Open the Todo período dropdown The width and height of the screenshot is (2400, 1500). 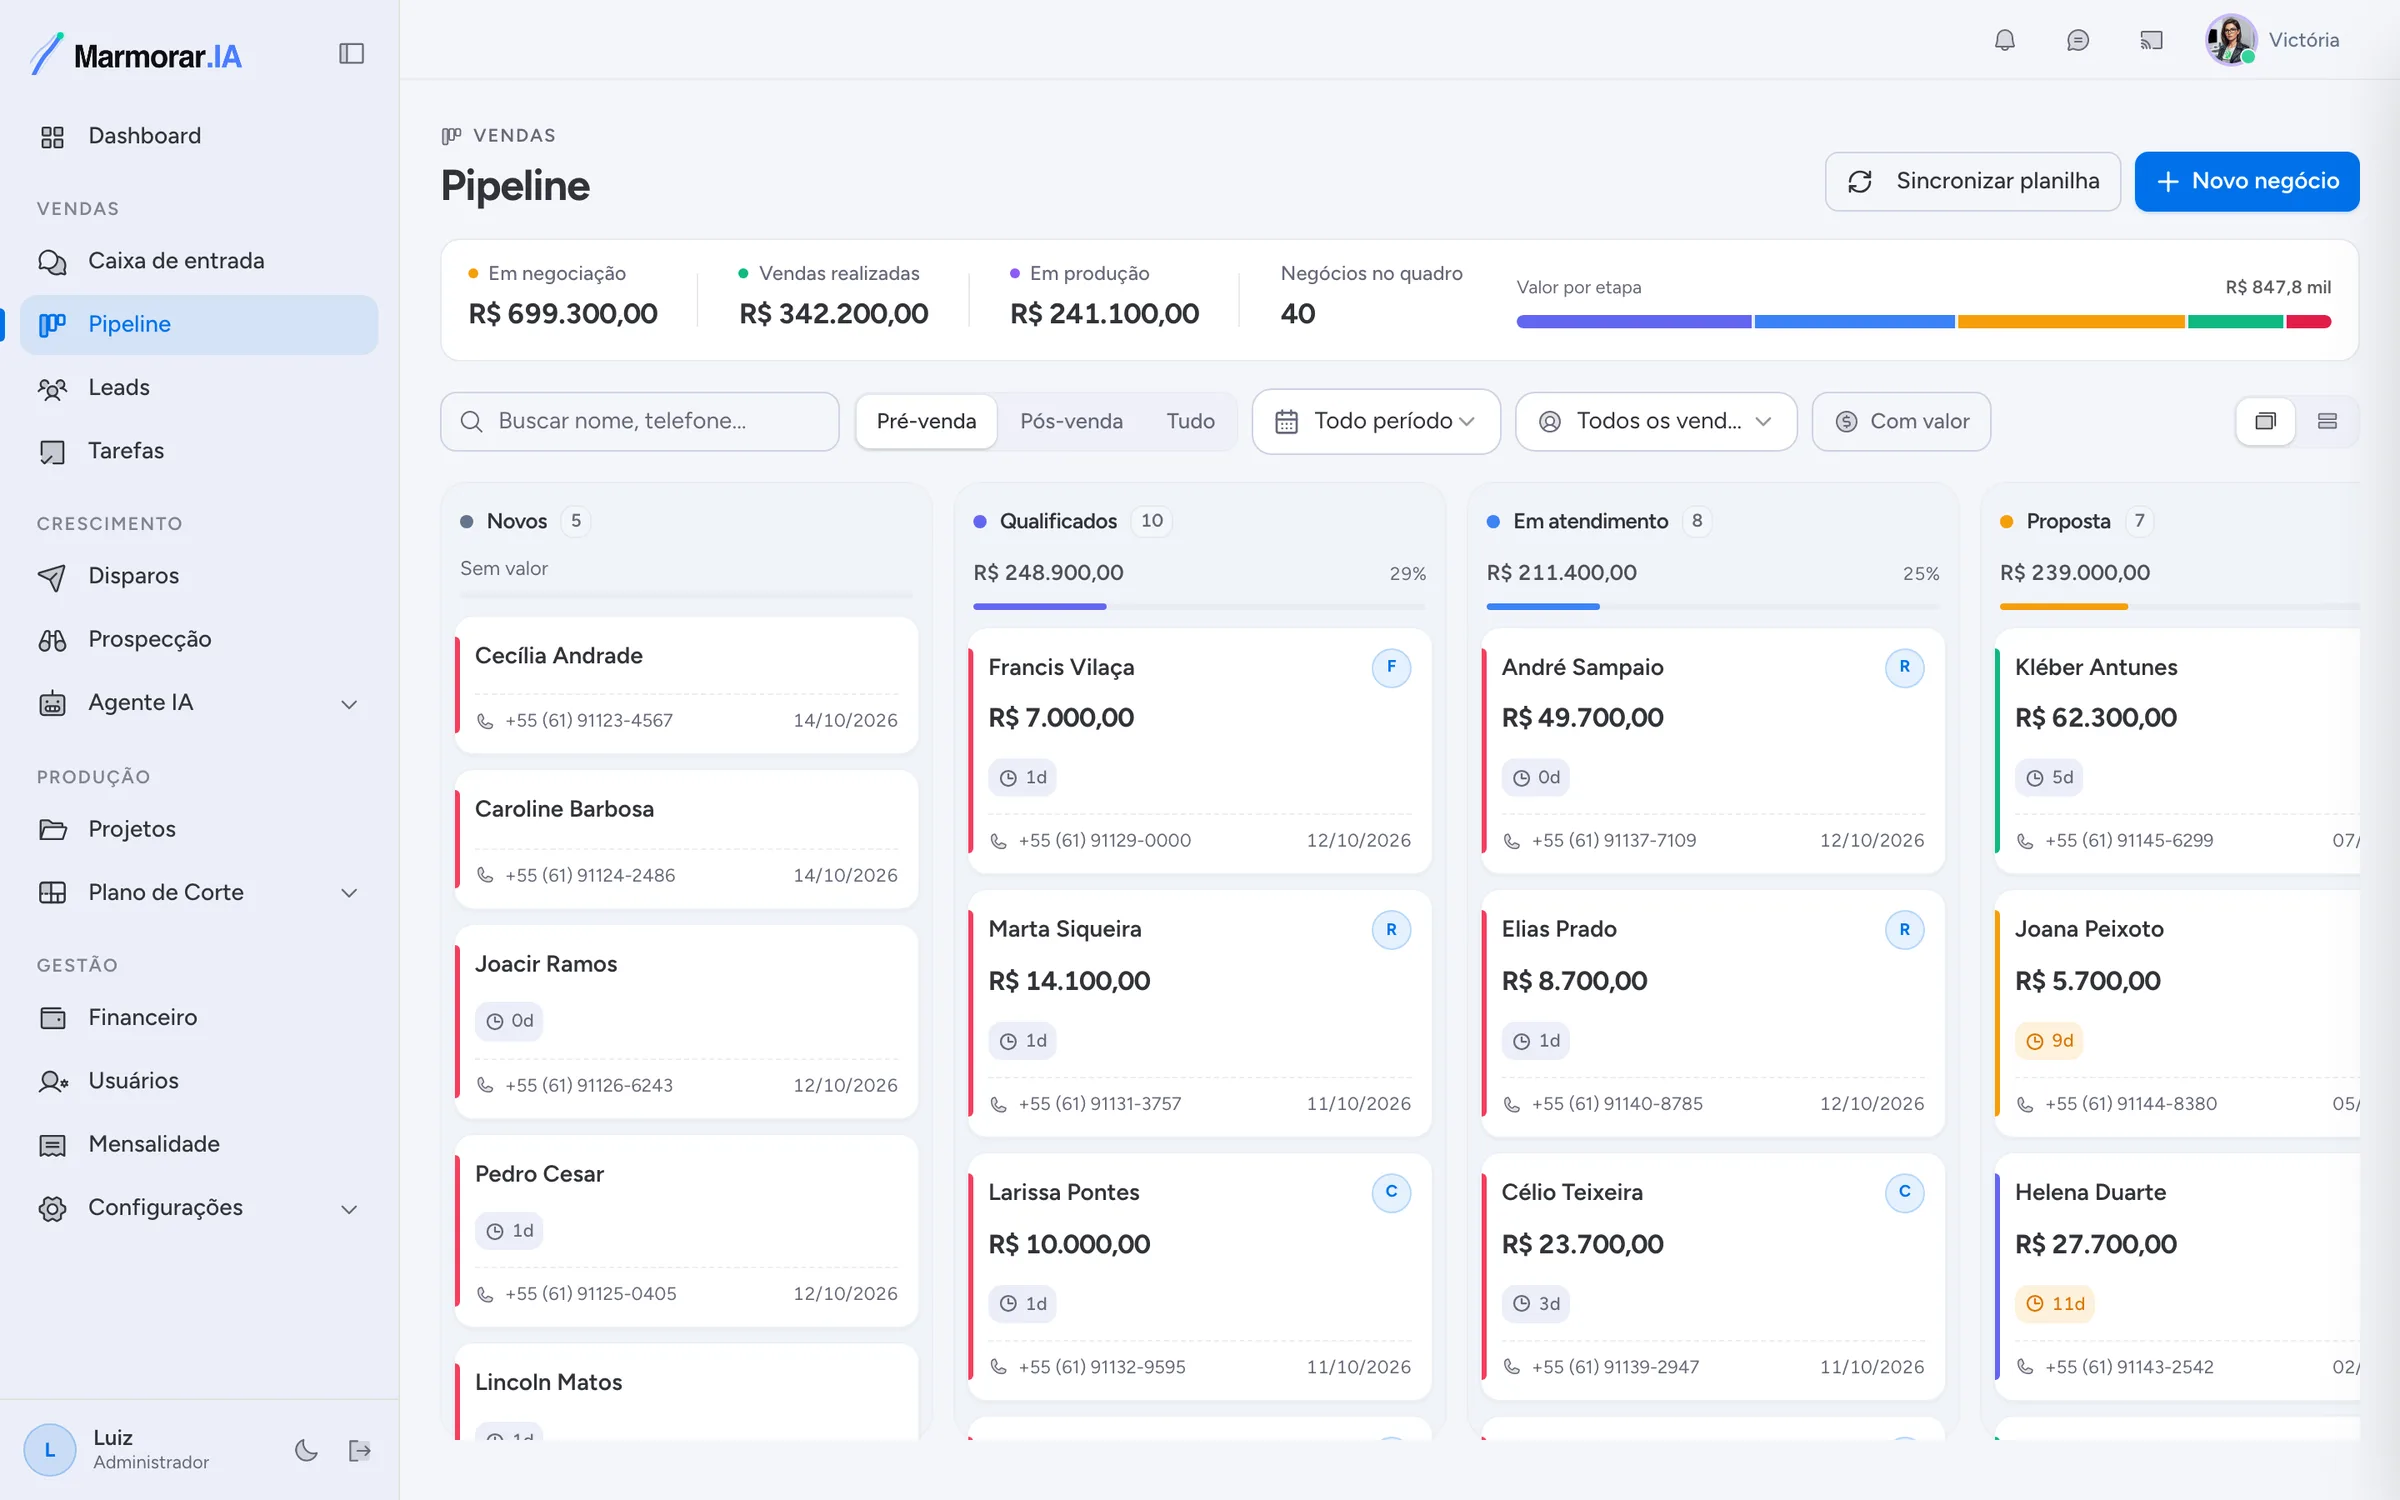pos(1376,421)
